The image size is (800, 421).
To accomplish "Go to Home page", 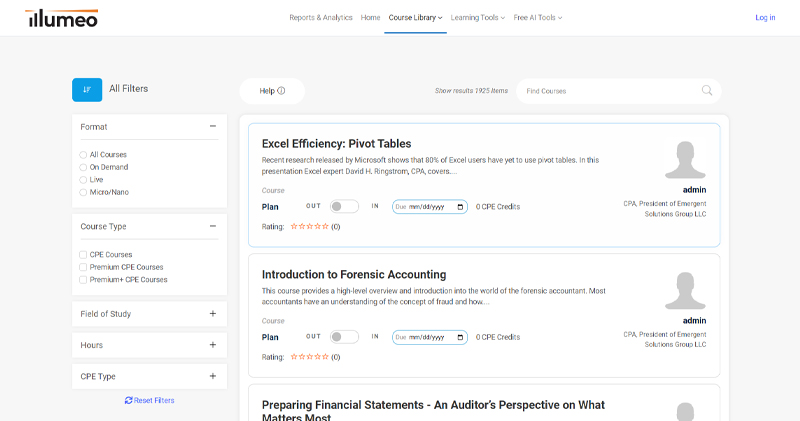I will tap(370, 17).
